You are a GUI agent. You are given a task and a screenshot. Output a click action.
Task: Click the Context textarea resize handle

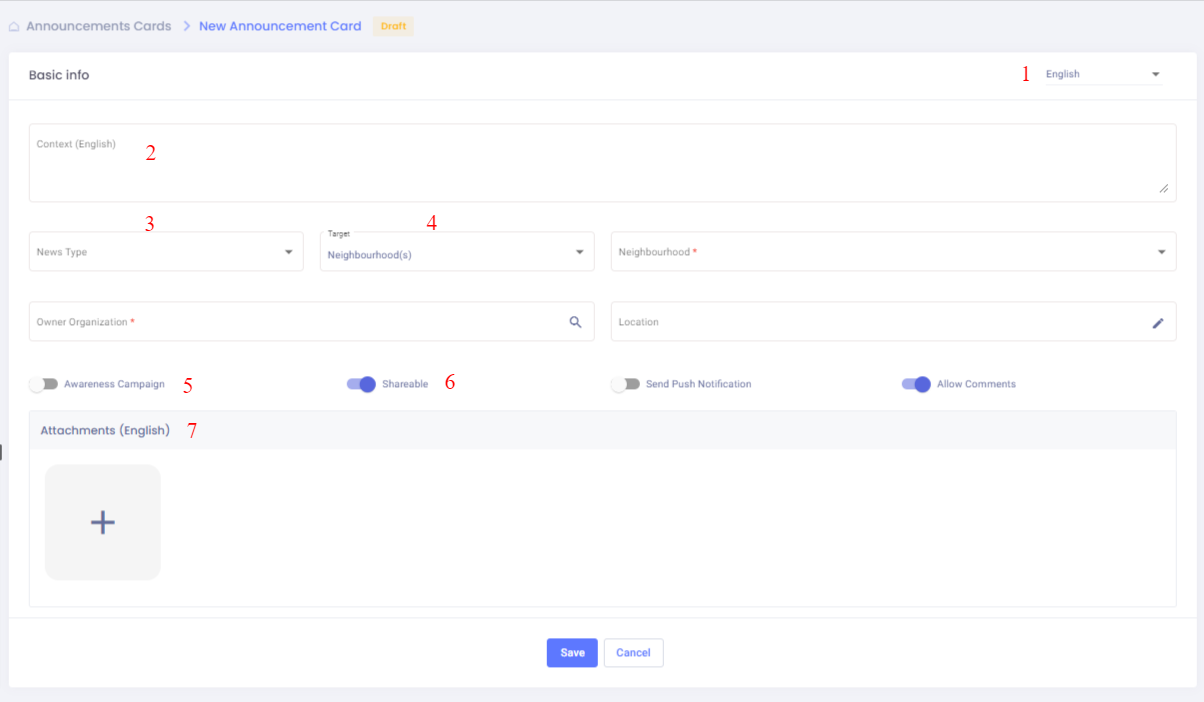[x=1163, y=188]
